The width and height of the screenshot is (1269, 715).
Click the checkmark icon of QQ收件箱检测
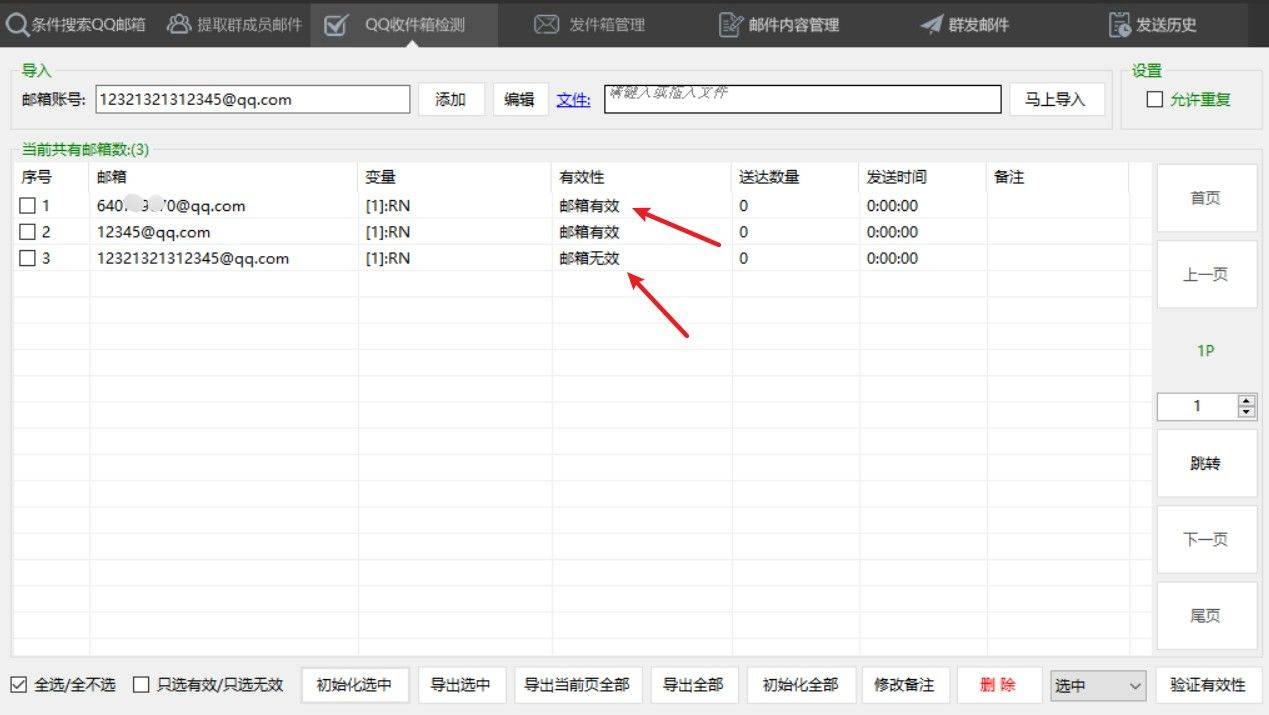(336, 25)
